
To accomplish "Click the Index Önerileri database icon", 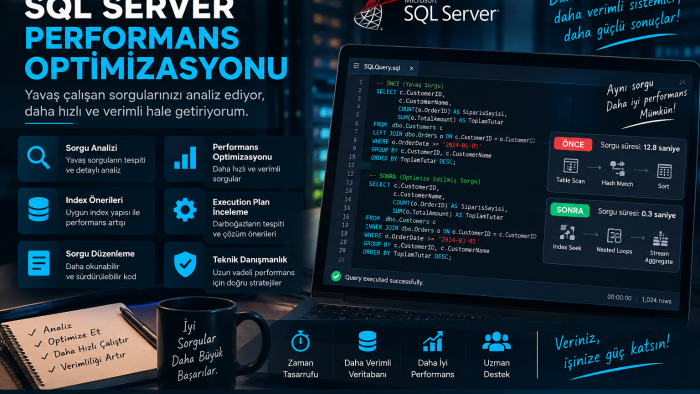I will tap(39, 209).
